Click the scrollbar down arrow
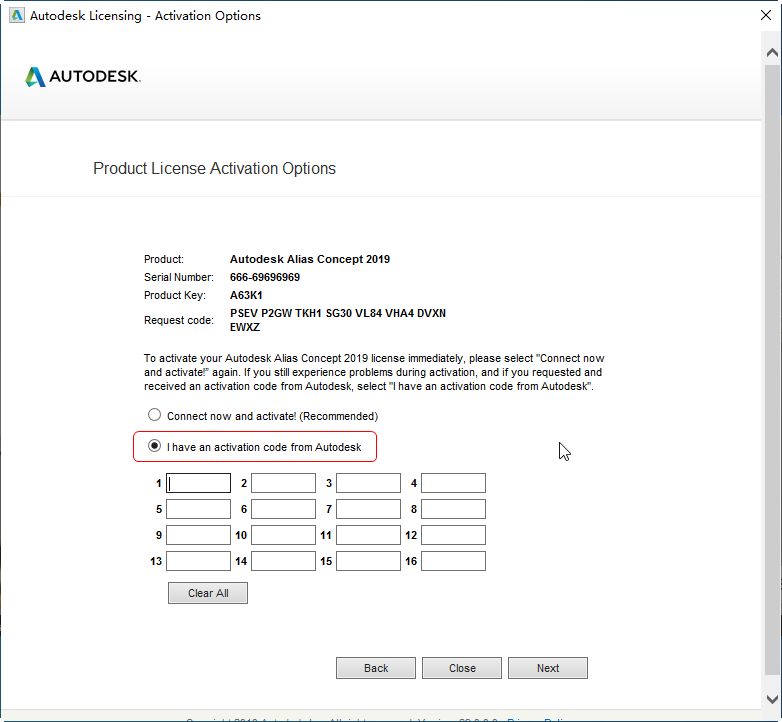The height and width of the screenshot is (722, 782). tap(772, 699)
